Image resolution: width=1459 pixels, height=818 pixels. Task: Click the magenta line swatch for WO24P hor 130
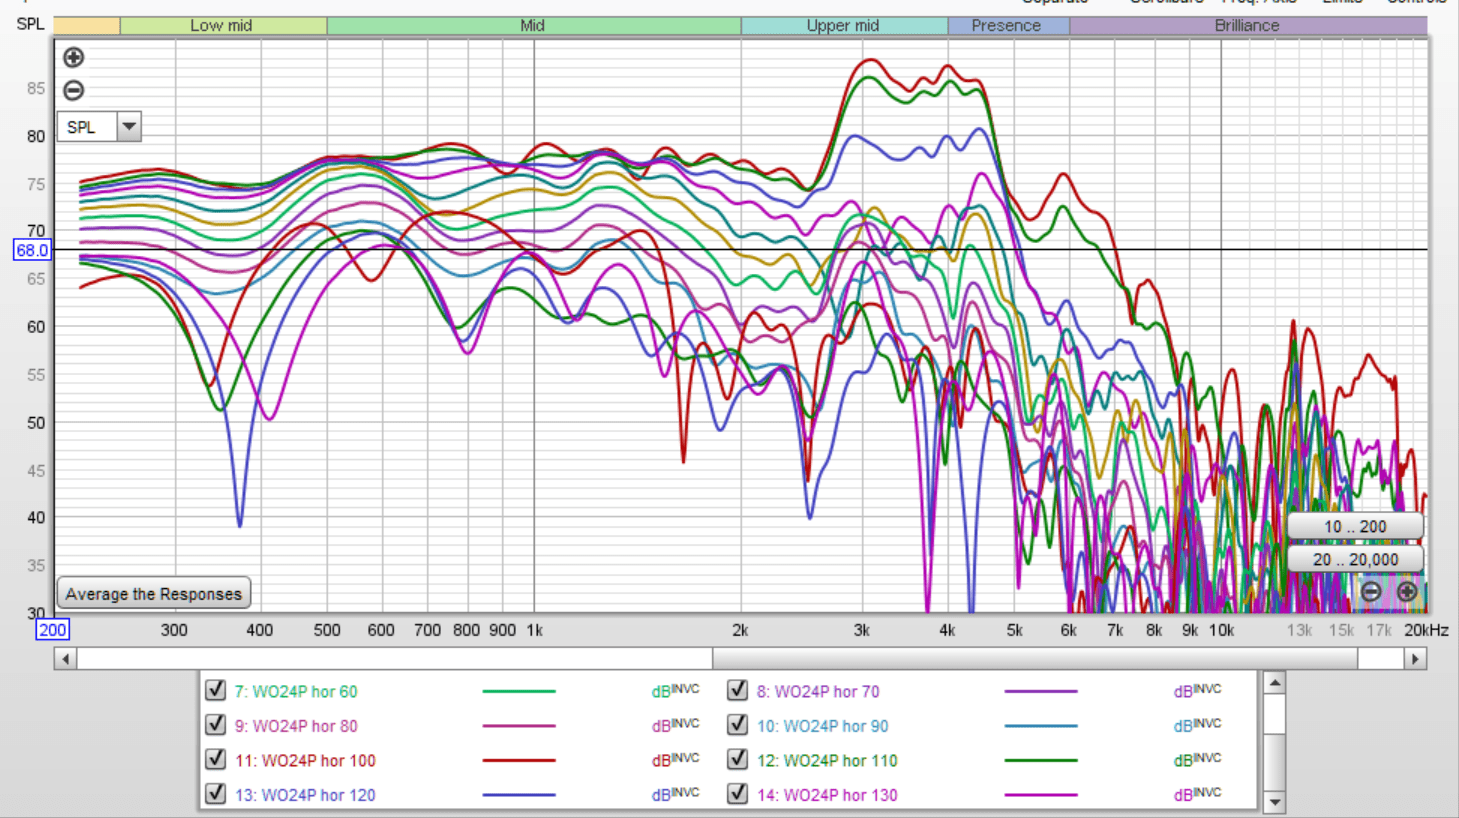[x=1041, y=795]
